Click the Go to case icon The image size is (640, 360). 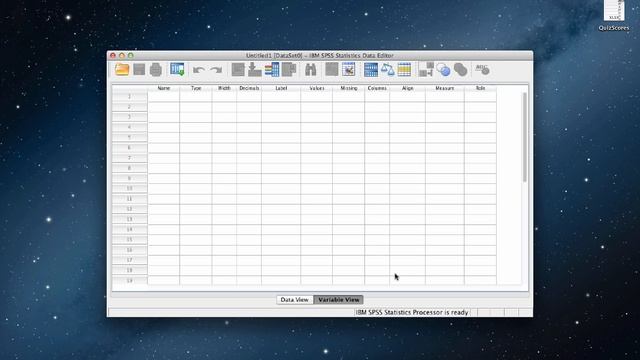click(x=238, y=69)
